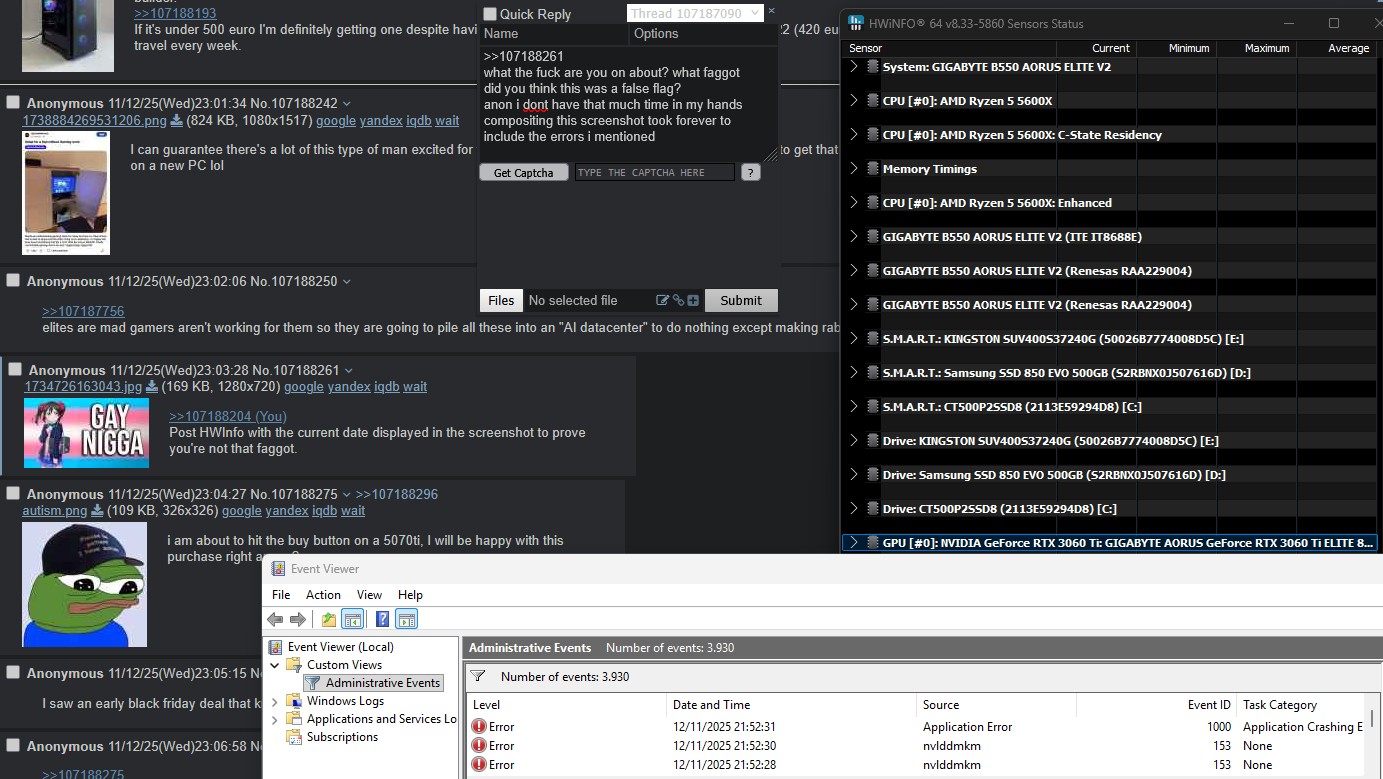Click the plus icon next to Submit
This screenshot has height=779, width=1383.
click(x=693, y=300)
